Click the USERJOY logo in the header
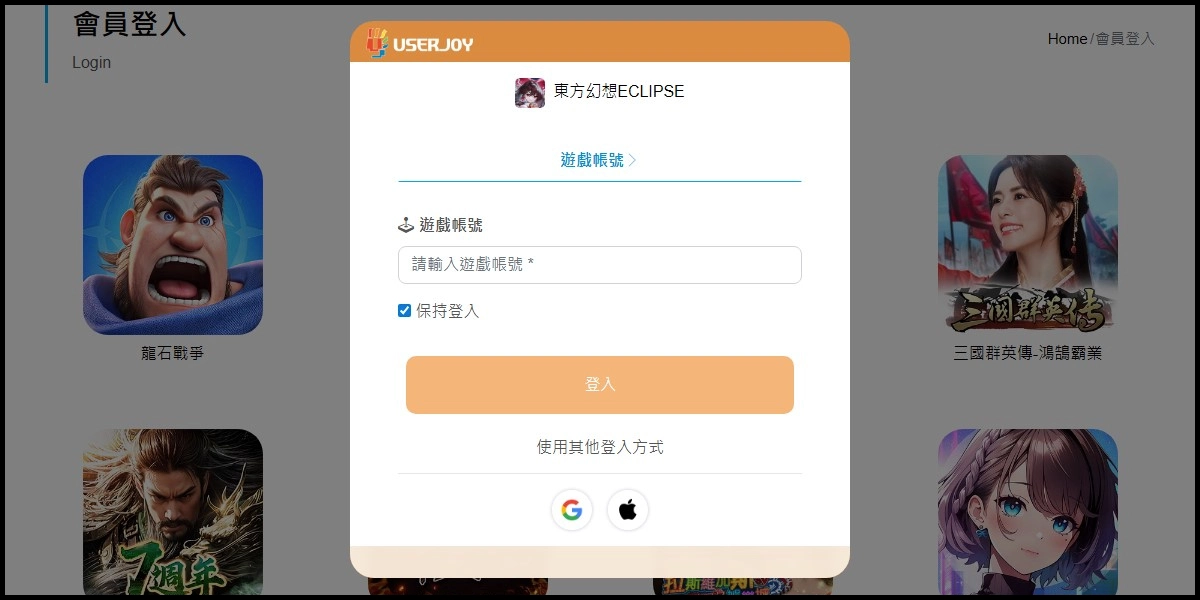 coord(419,43)
